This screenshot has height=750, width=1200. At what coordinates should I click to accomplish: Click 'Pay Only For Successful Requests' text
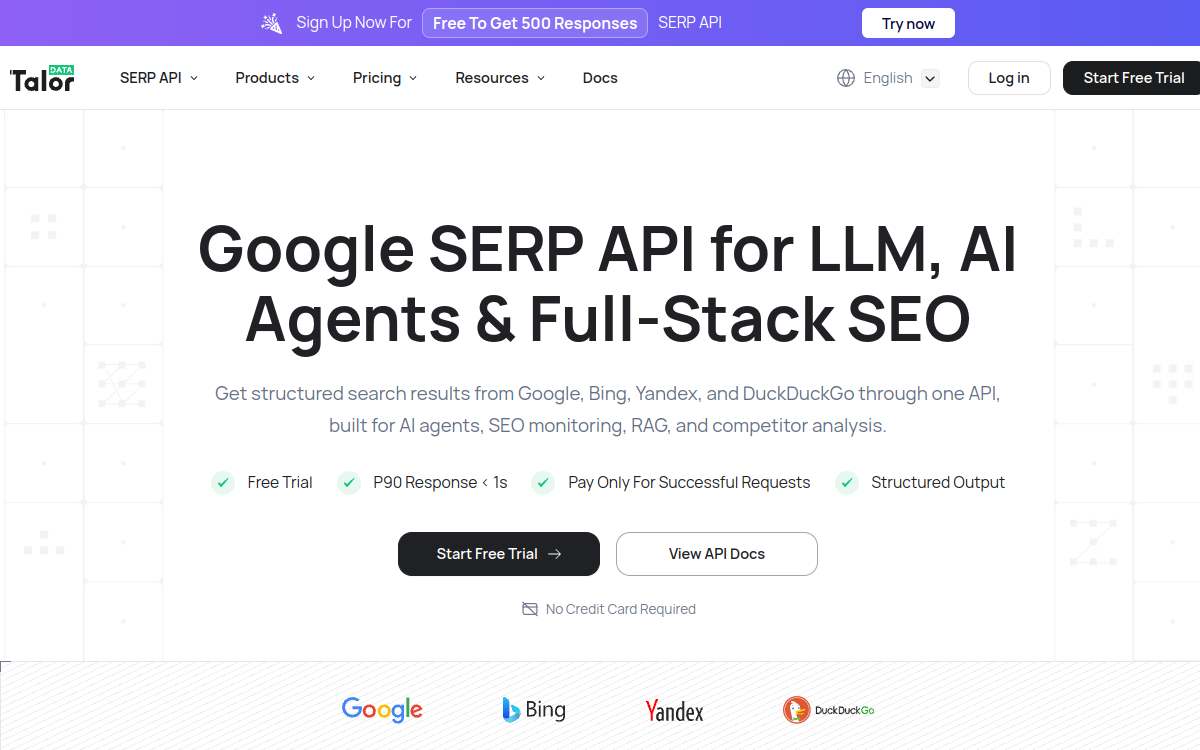pos(689,483)
